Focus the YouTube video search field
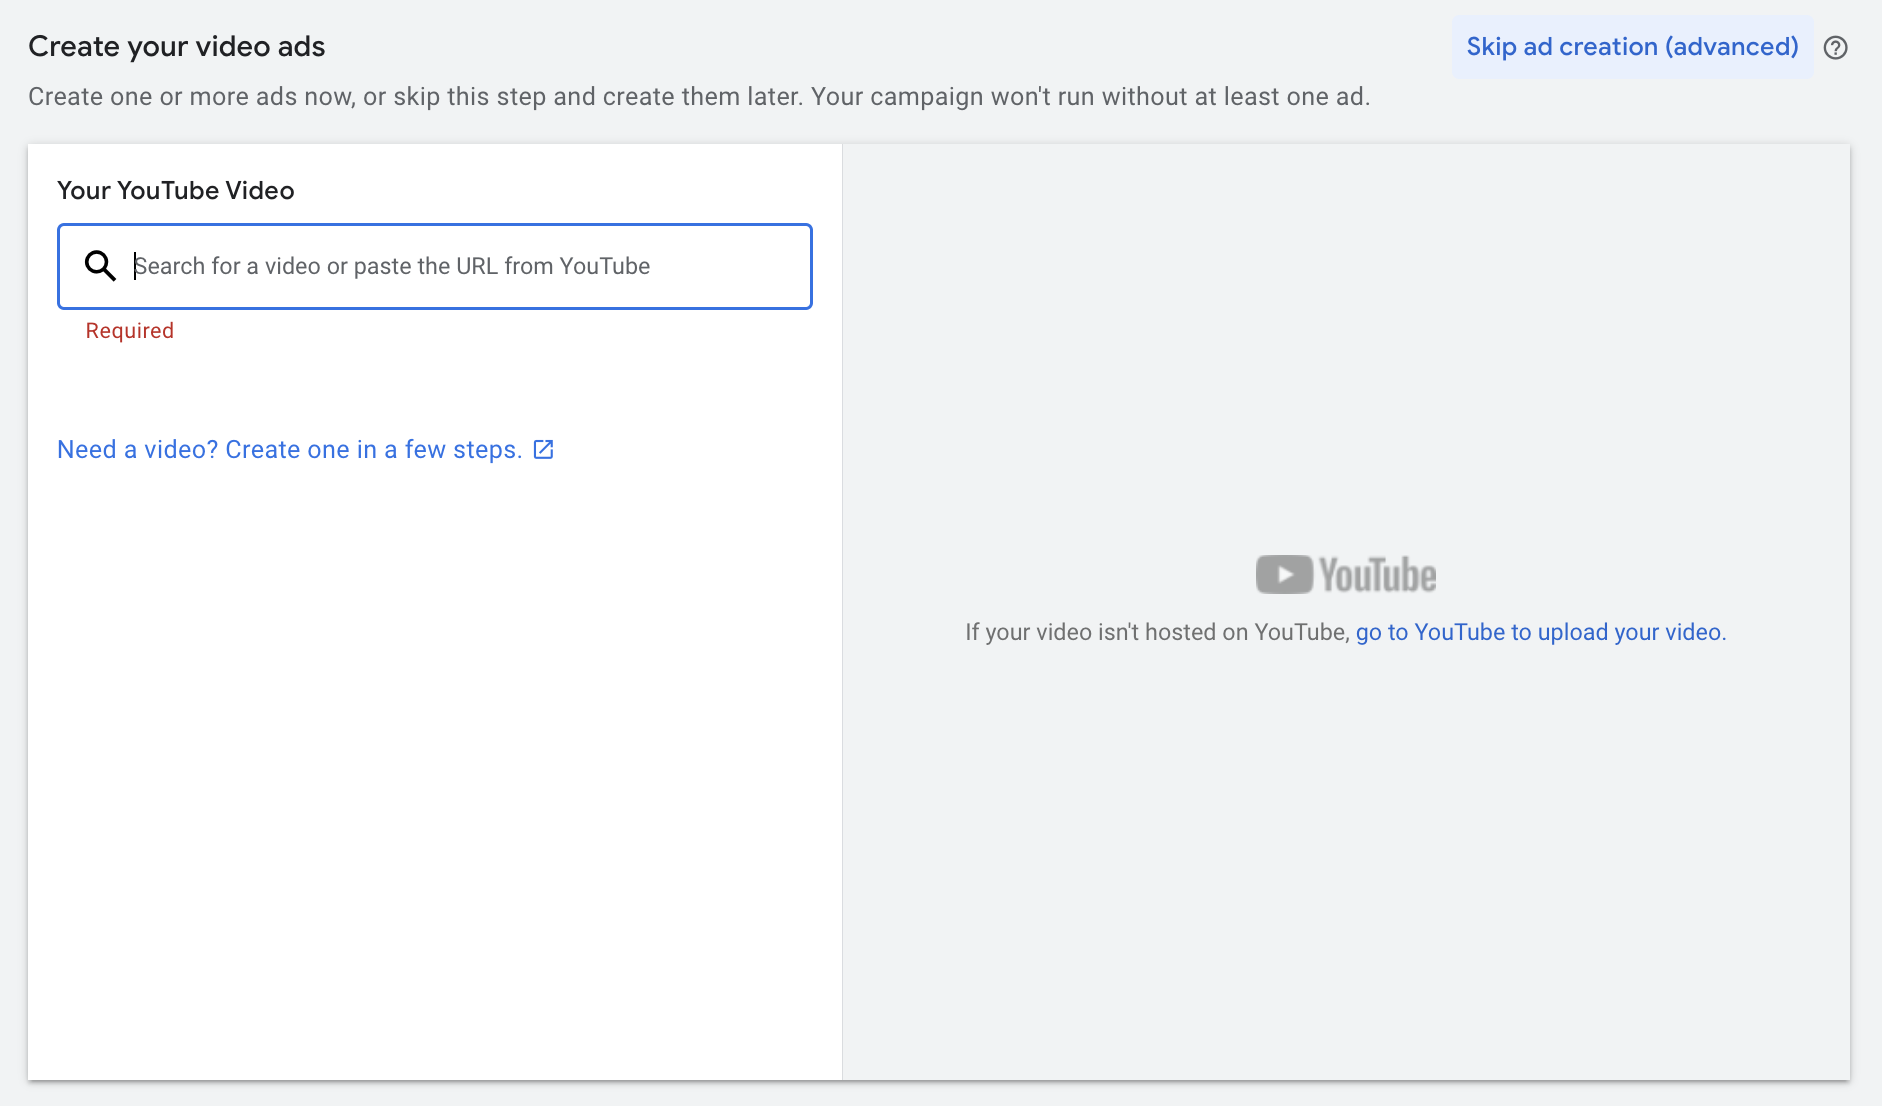Image resolution: width=1882 pixels, height=1106 pixels. (435, 266)
